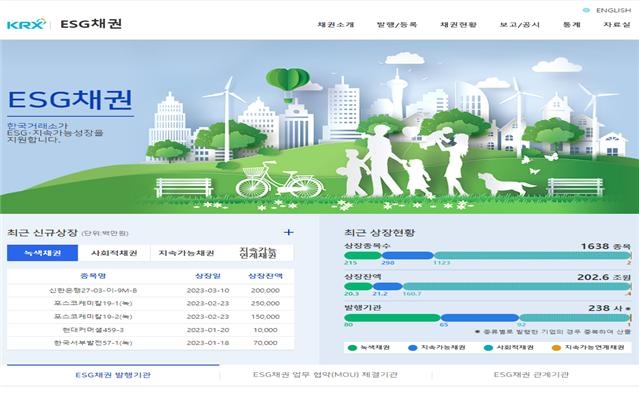Viewport: 639px width, 397px height.
Task: Click the 종목명 column header
Action: 93,276
